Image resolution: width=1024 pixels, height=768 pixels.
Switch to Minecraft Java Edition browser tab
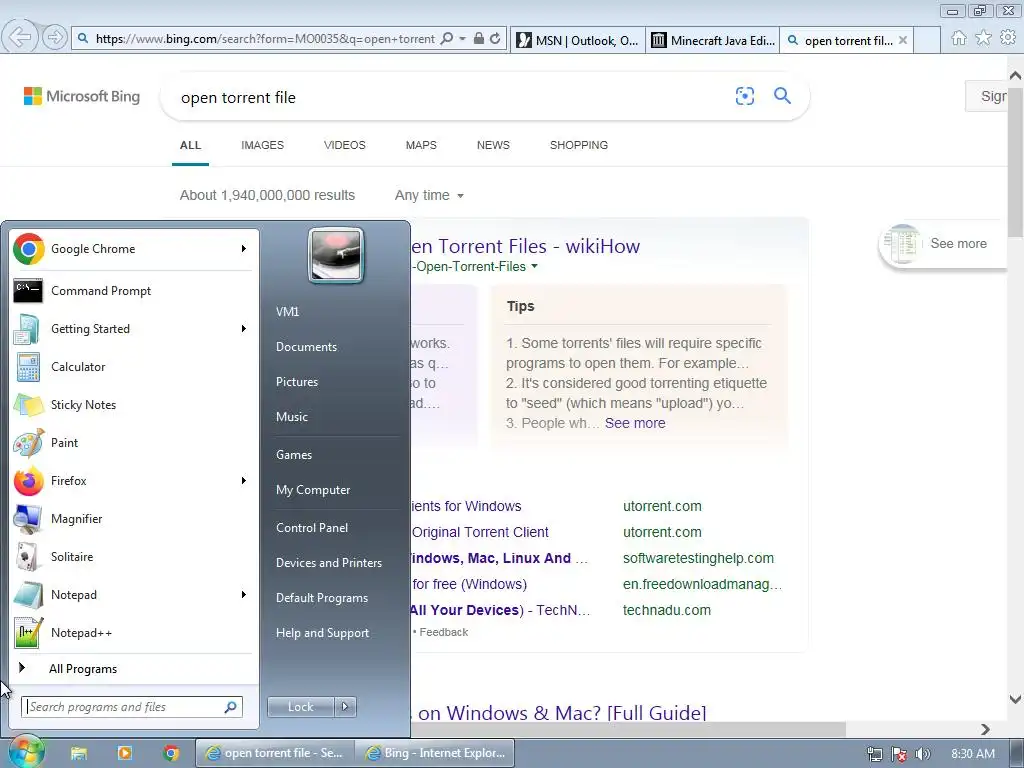(x=712, y=40)
